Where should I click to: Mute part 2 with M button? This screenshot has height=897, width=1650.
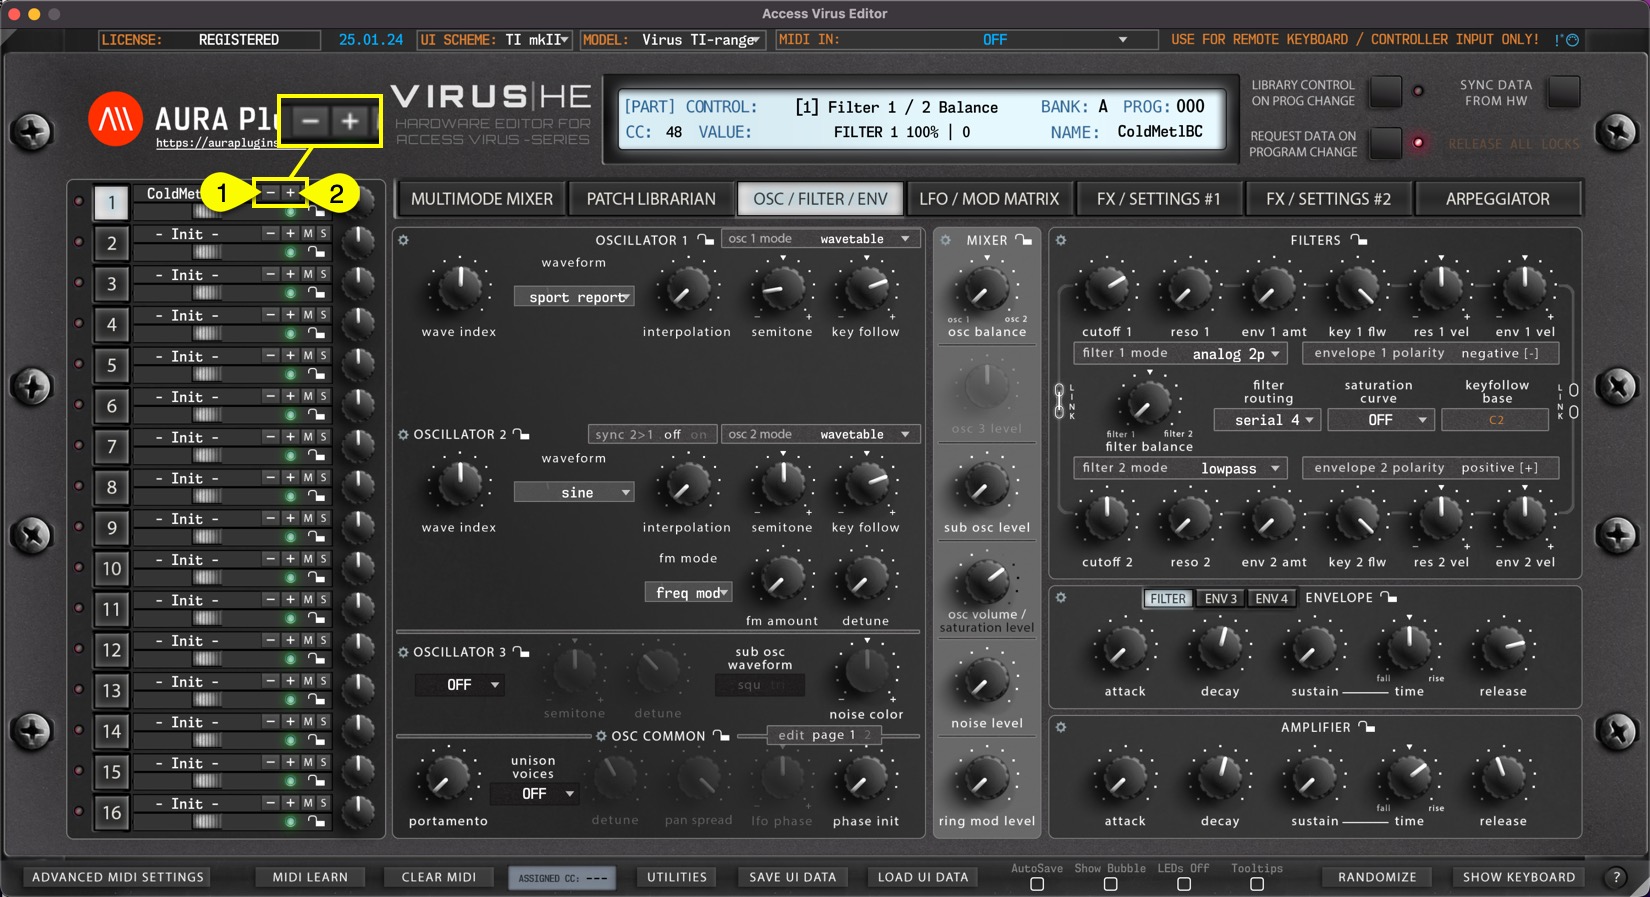coord(308,233)
